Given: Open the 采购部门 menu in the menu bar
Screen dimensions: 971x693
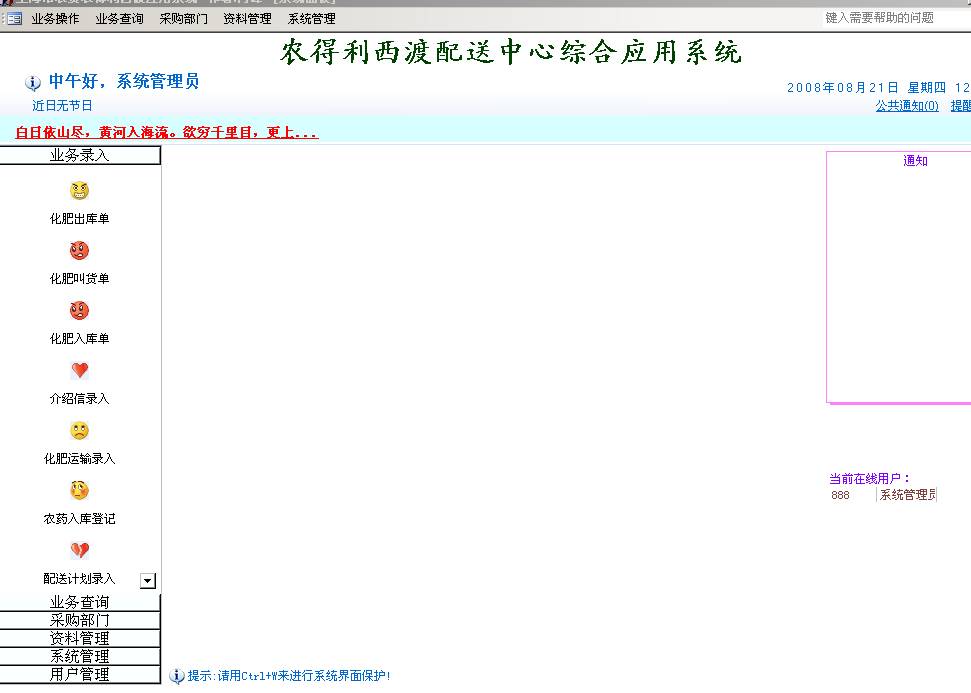Looking at the screenshot, I should pyautogui.click(x=183, y=19).
